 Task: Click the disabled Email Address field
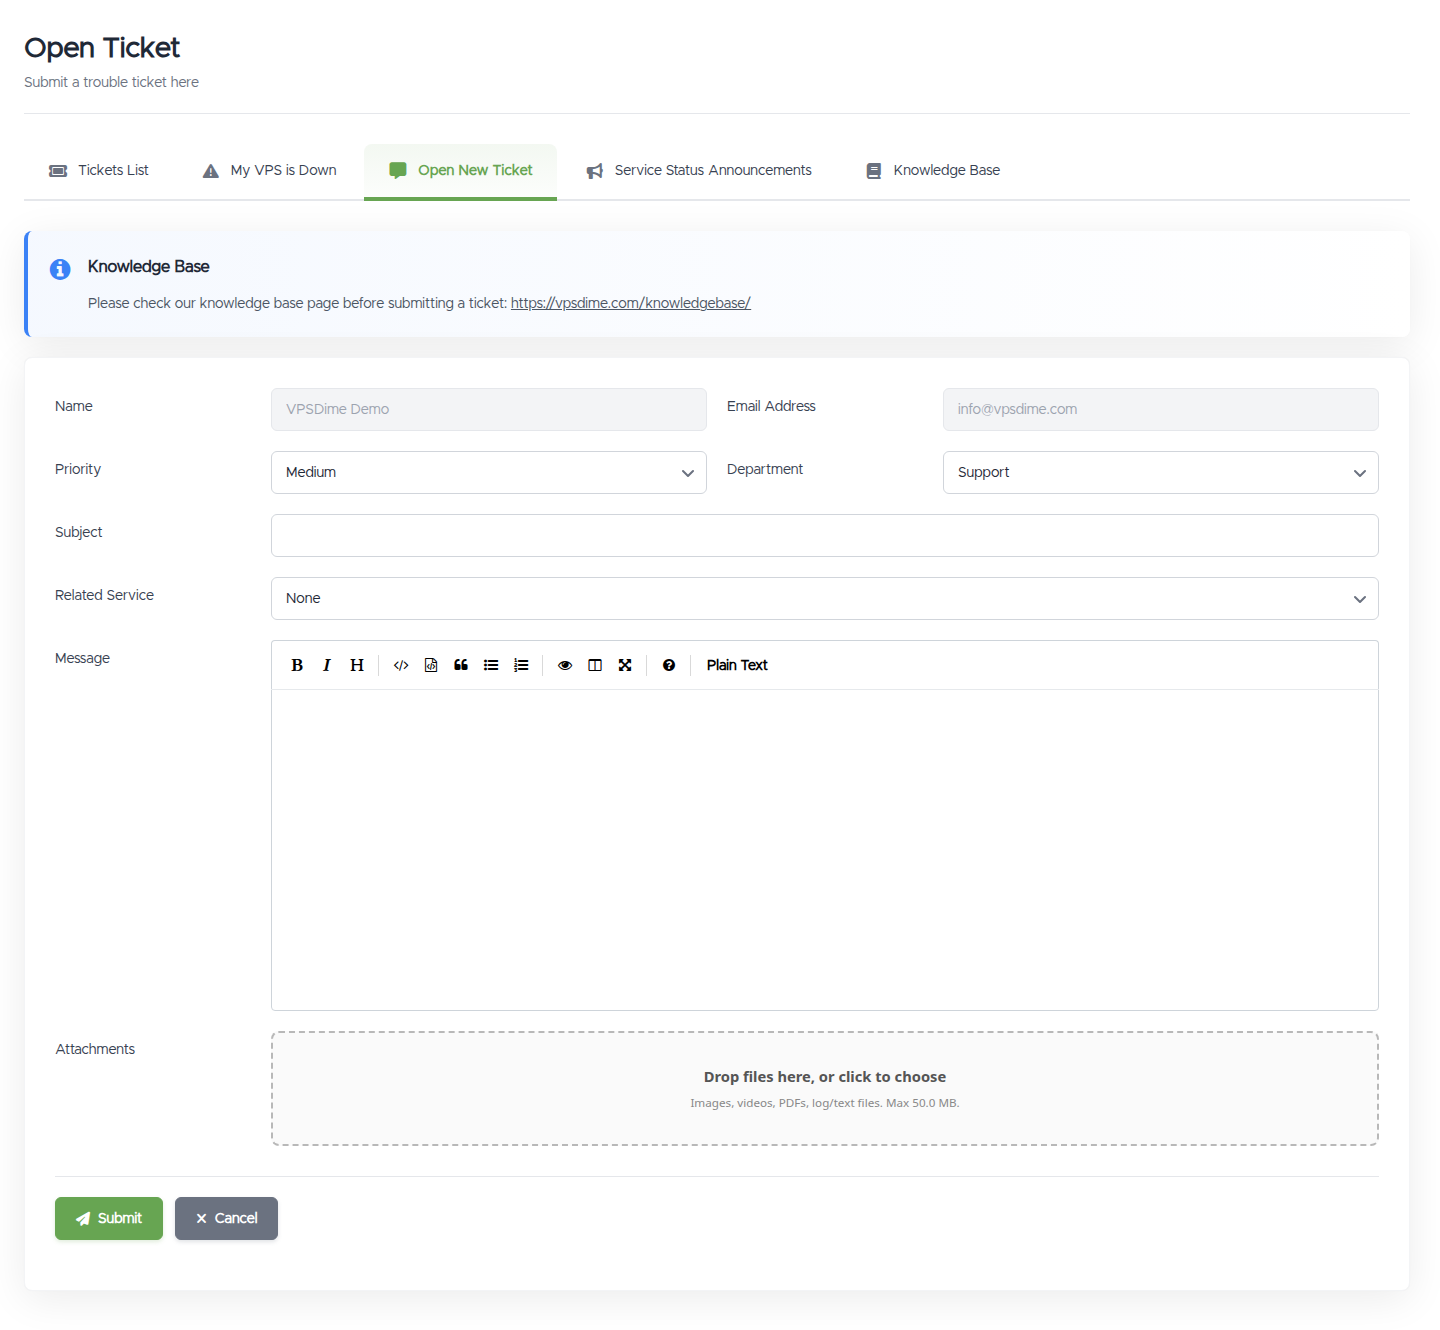1161,409
